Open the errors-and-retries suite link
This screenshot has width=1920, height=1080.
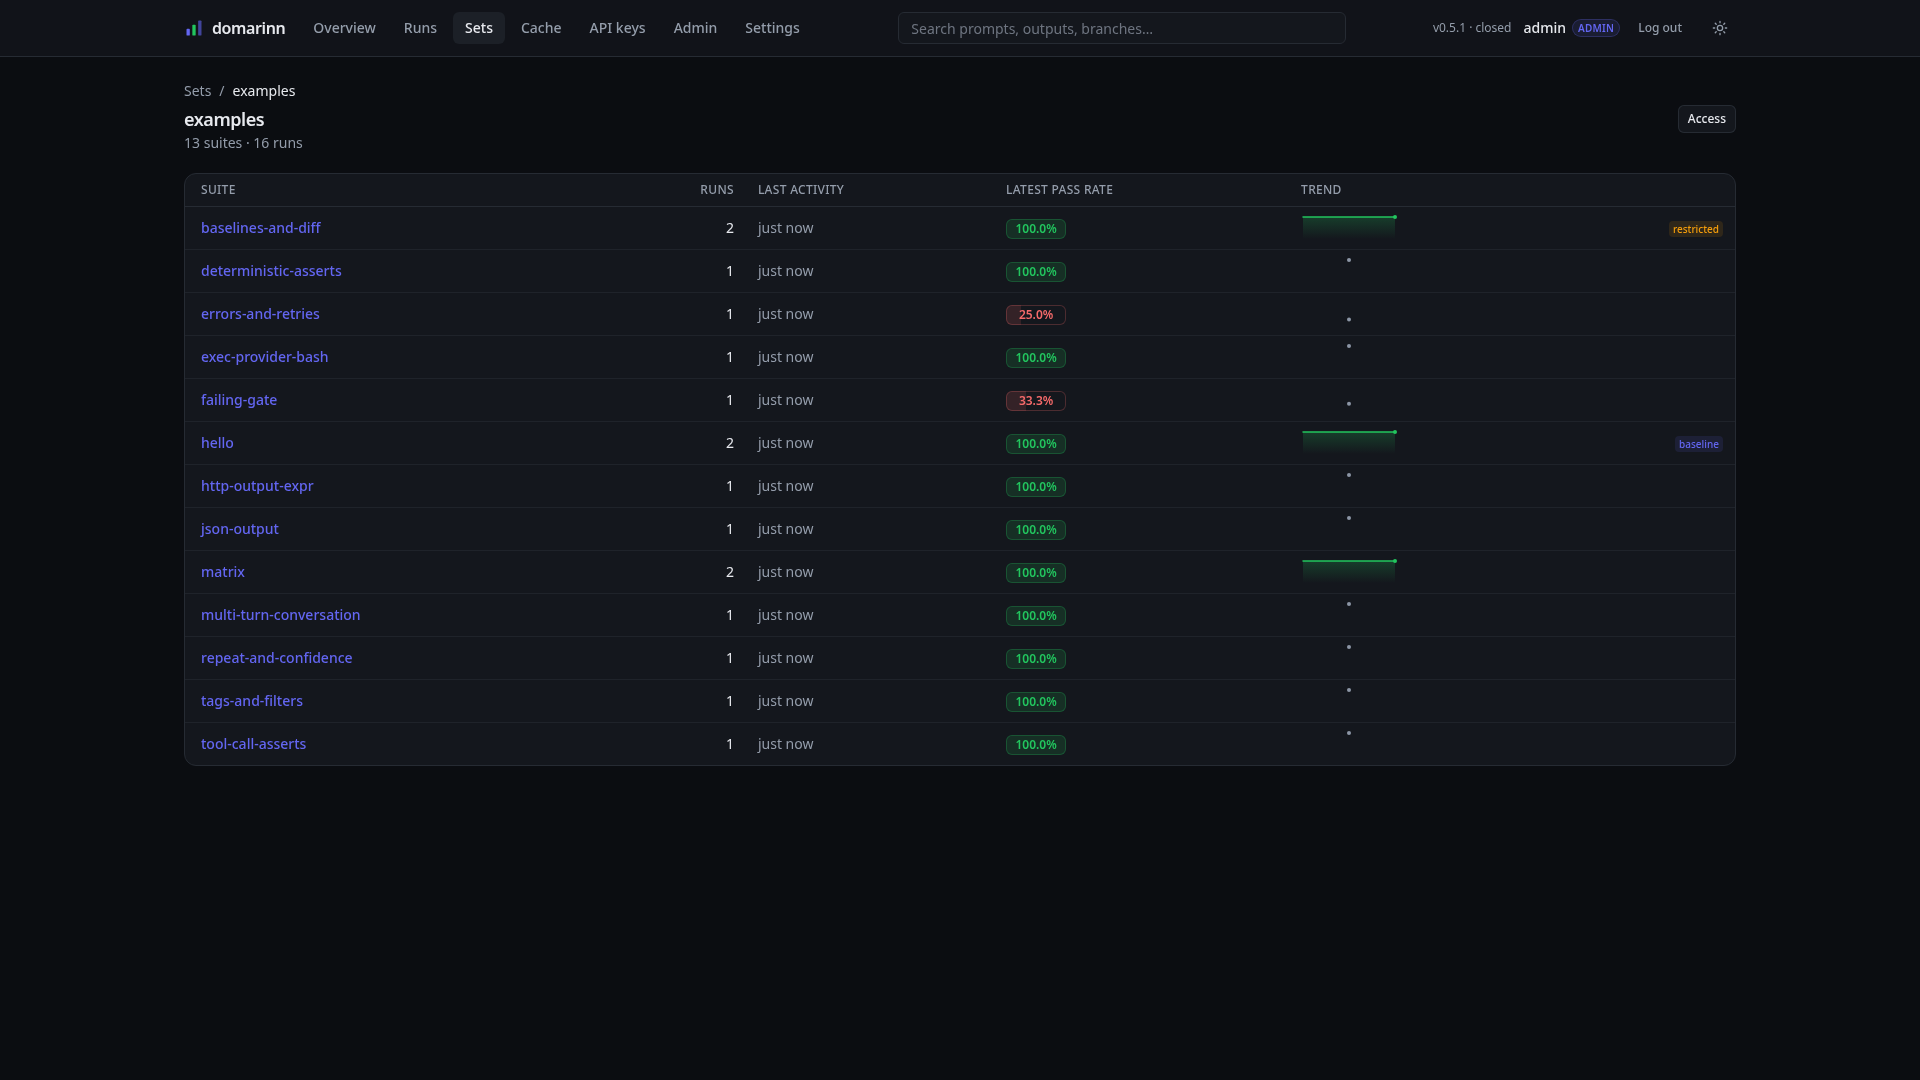point(260,314)
